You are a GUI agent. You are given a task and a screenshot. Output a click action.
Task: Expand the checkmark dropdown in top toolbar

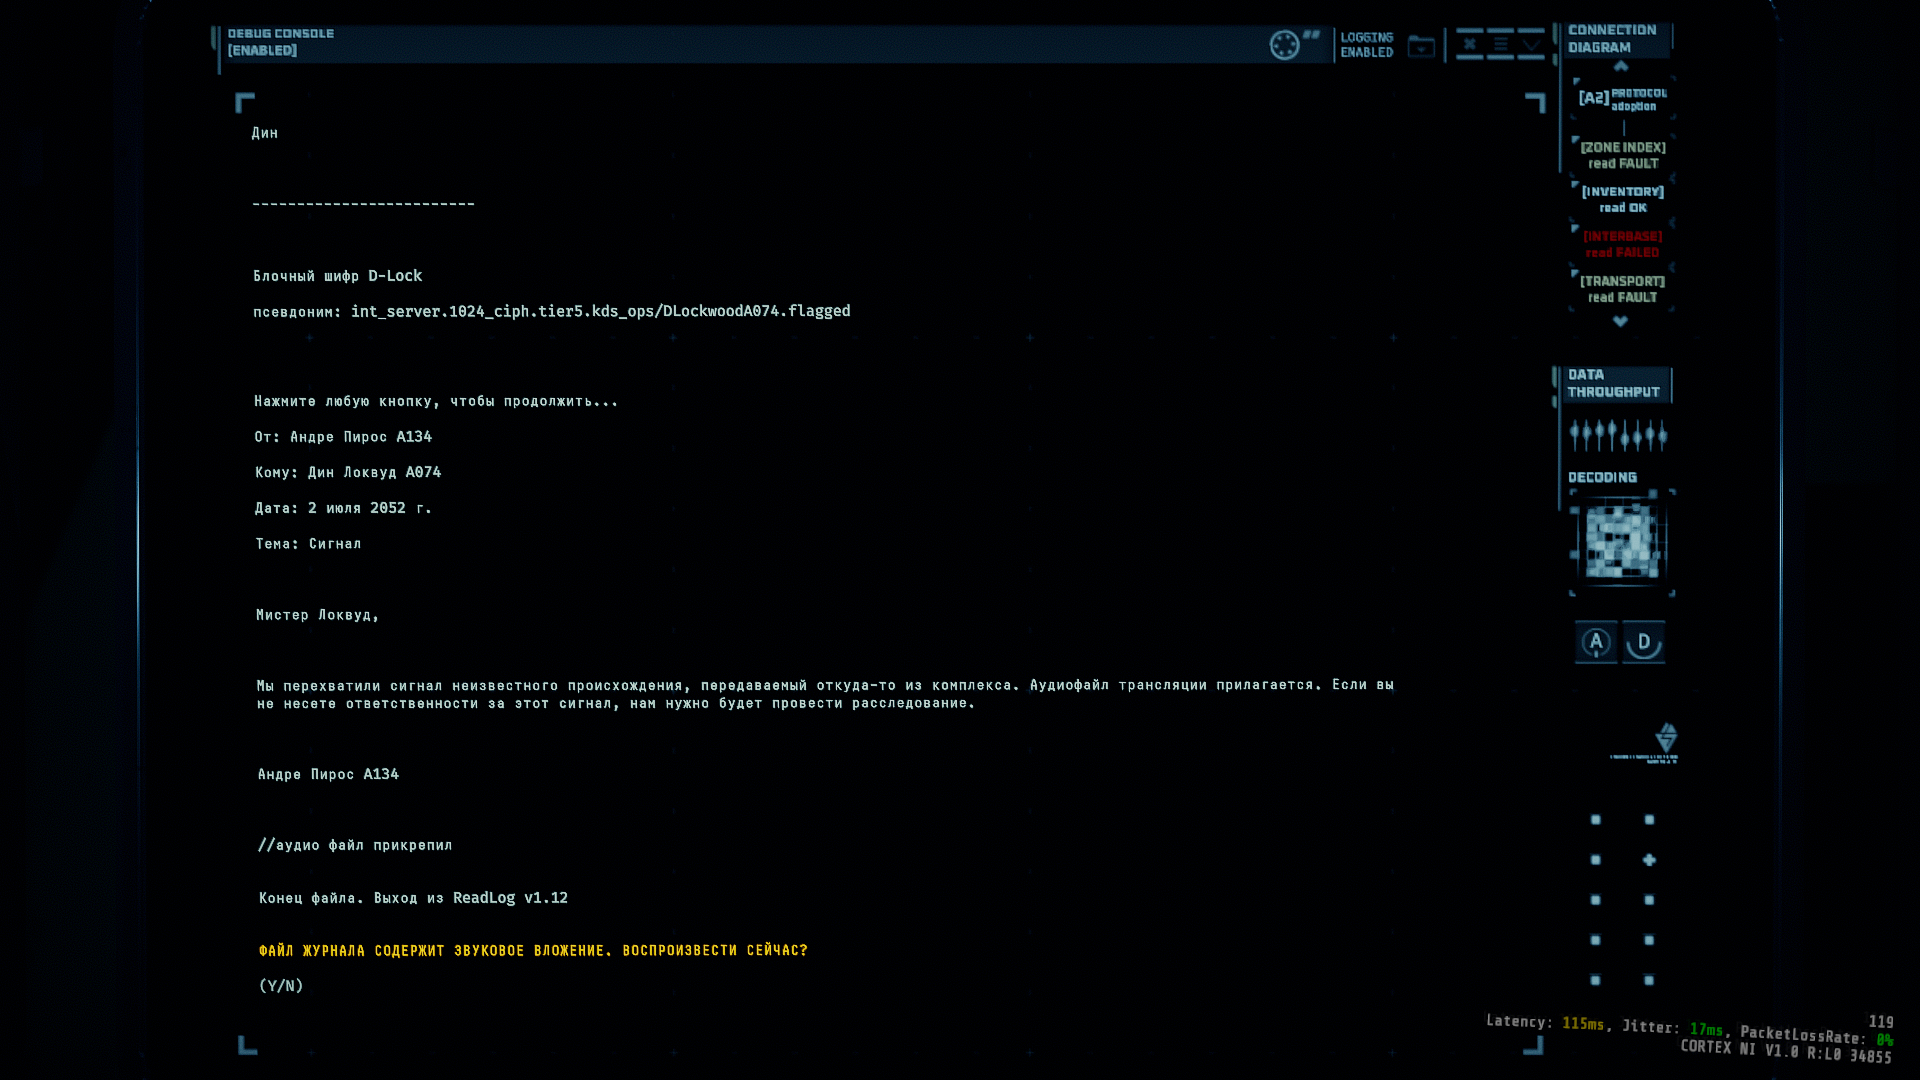point(1531,45)
